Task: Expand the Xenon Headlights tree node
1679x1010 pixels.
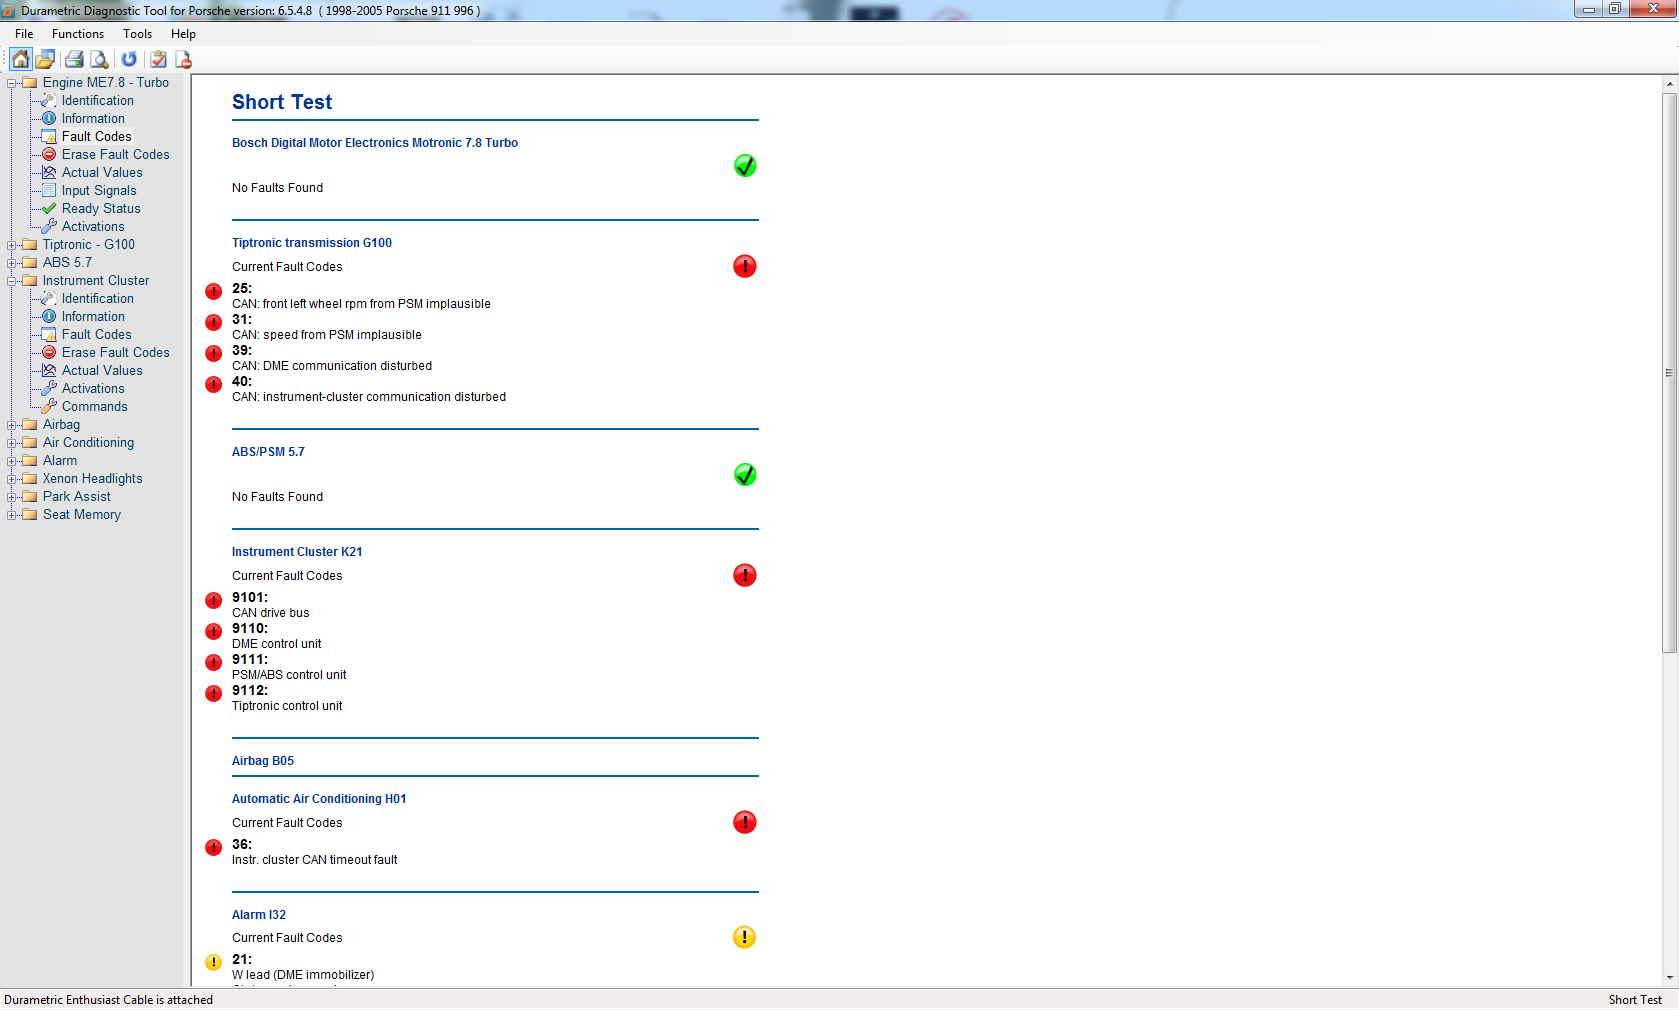Action: 12,479
